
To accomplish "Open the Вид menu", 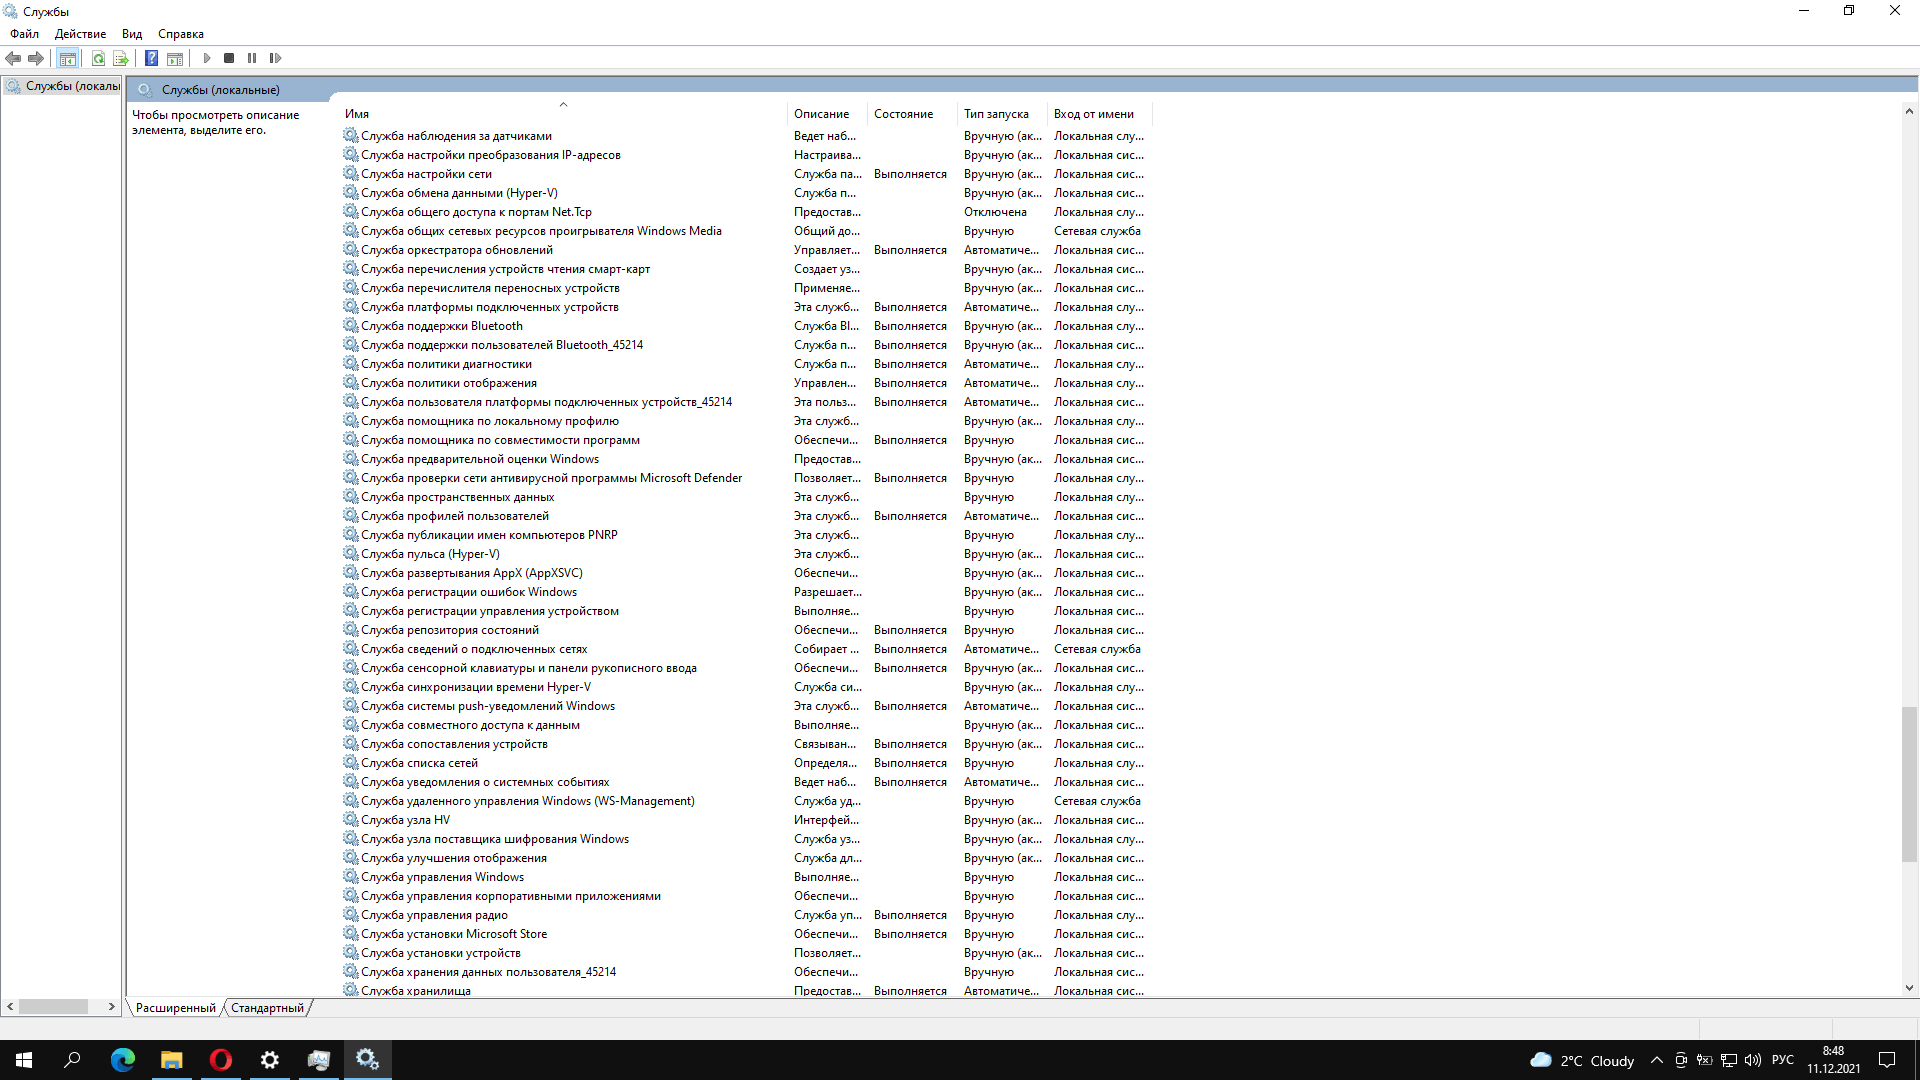I will point(132,34).
